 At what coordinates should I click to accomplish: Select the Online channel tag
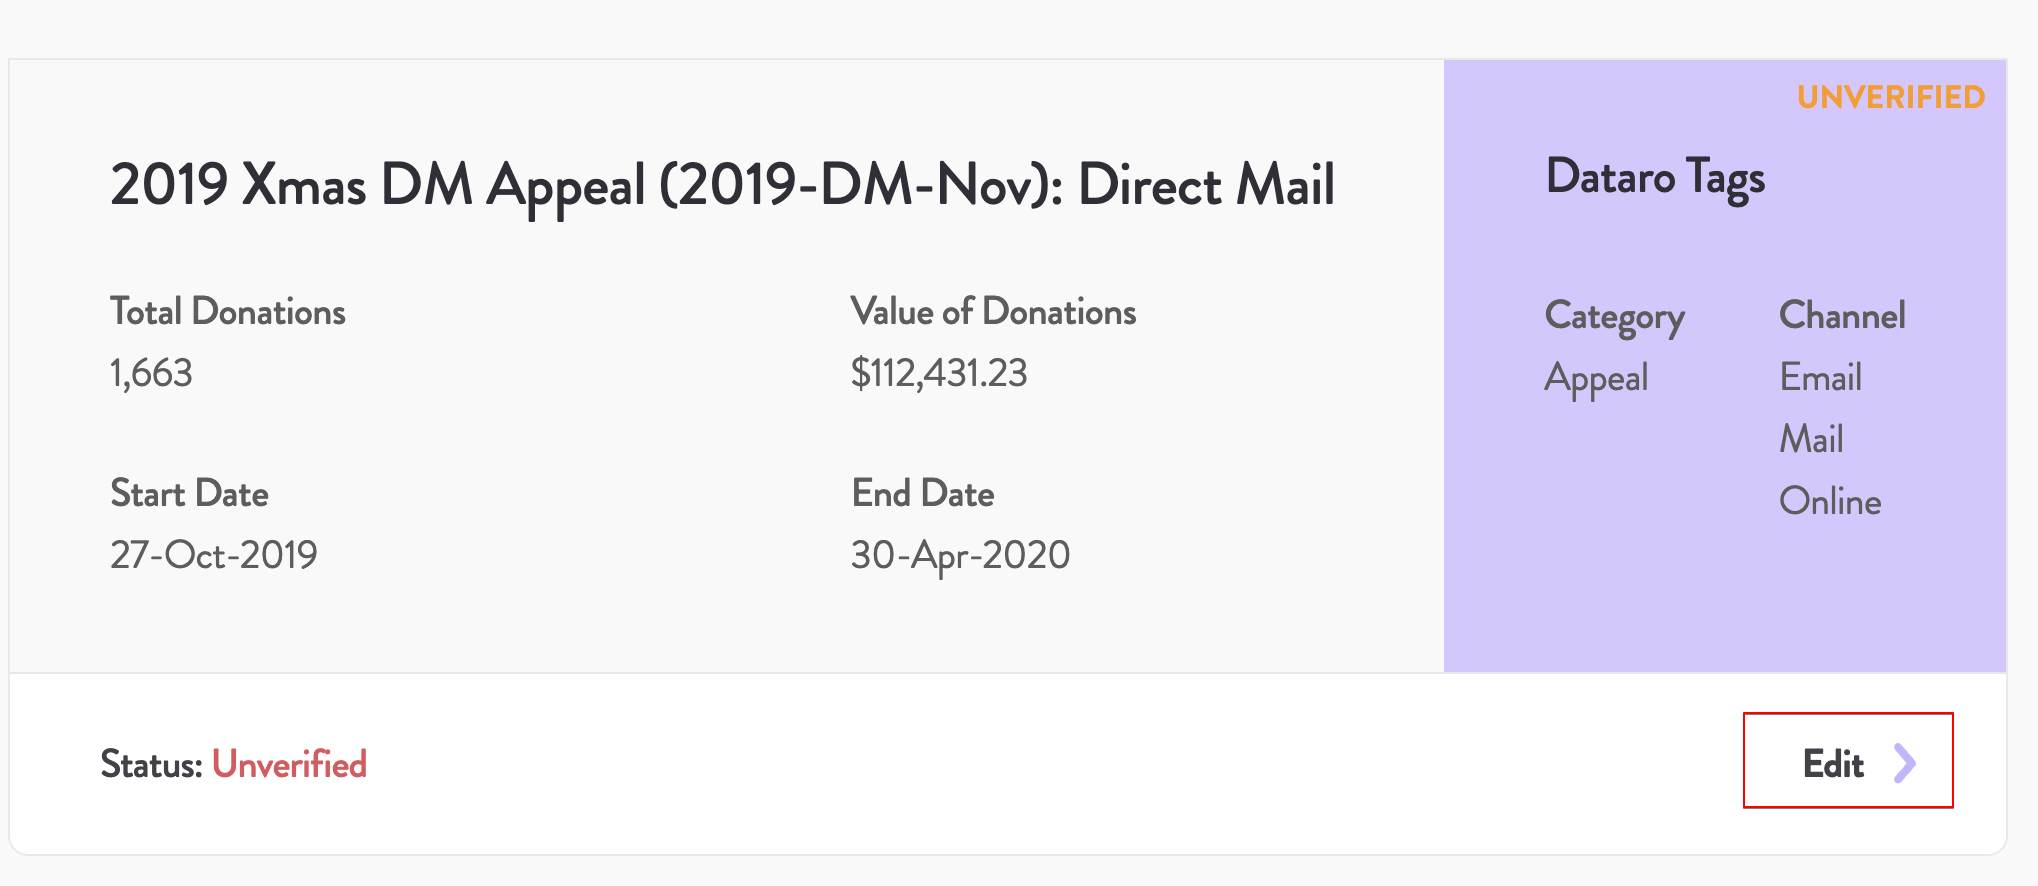click(1830, 501)
